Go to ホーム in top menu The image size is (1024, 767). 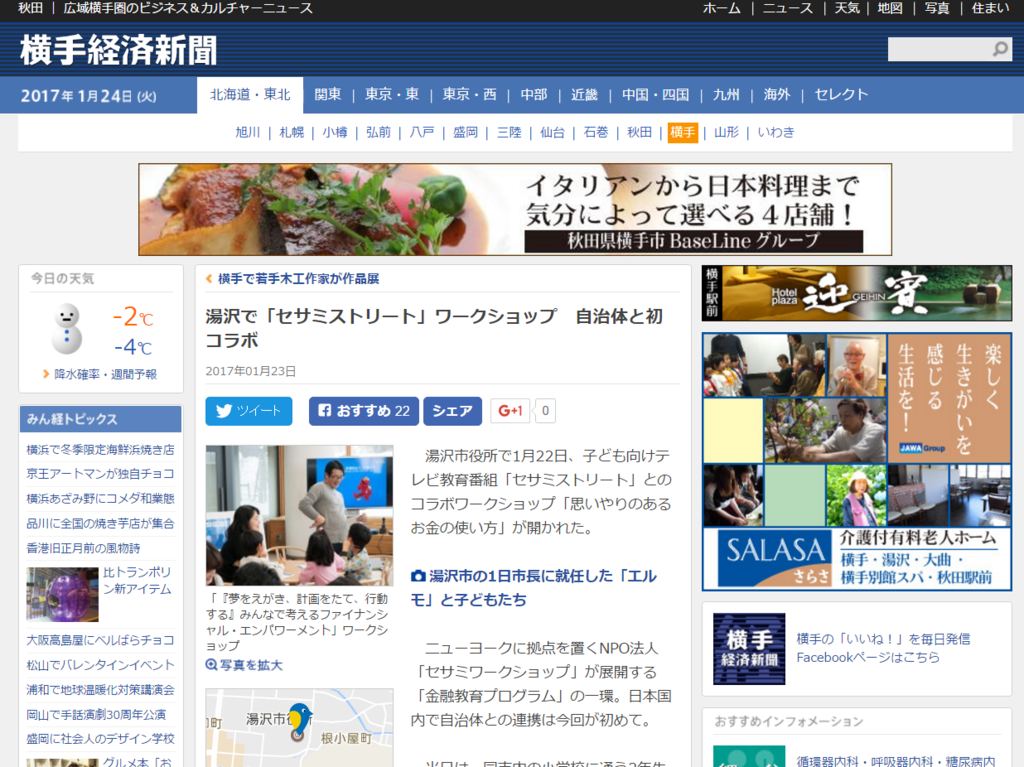[722, 8]
